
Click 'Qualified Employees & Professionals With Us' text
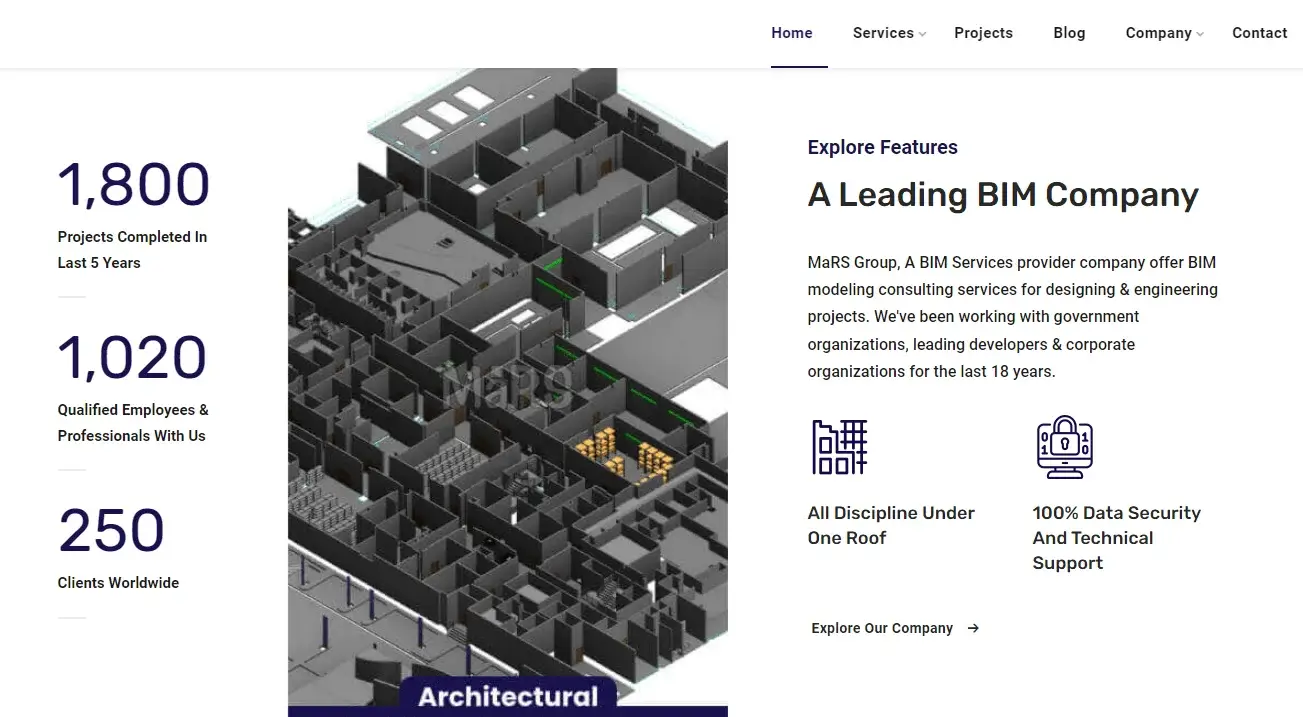133,423
